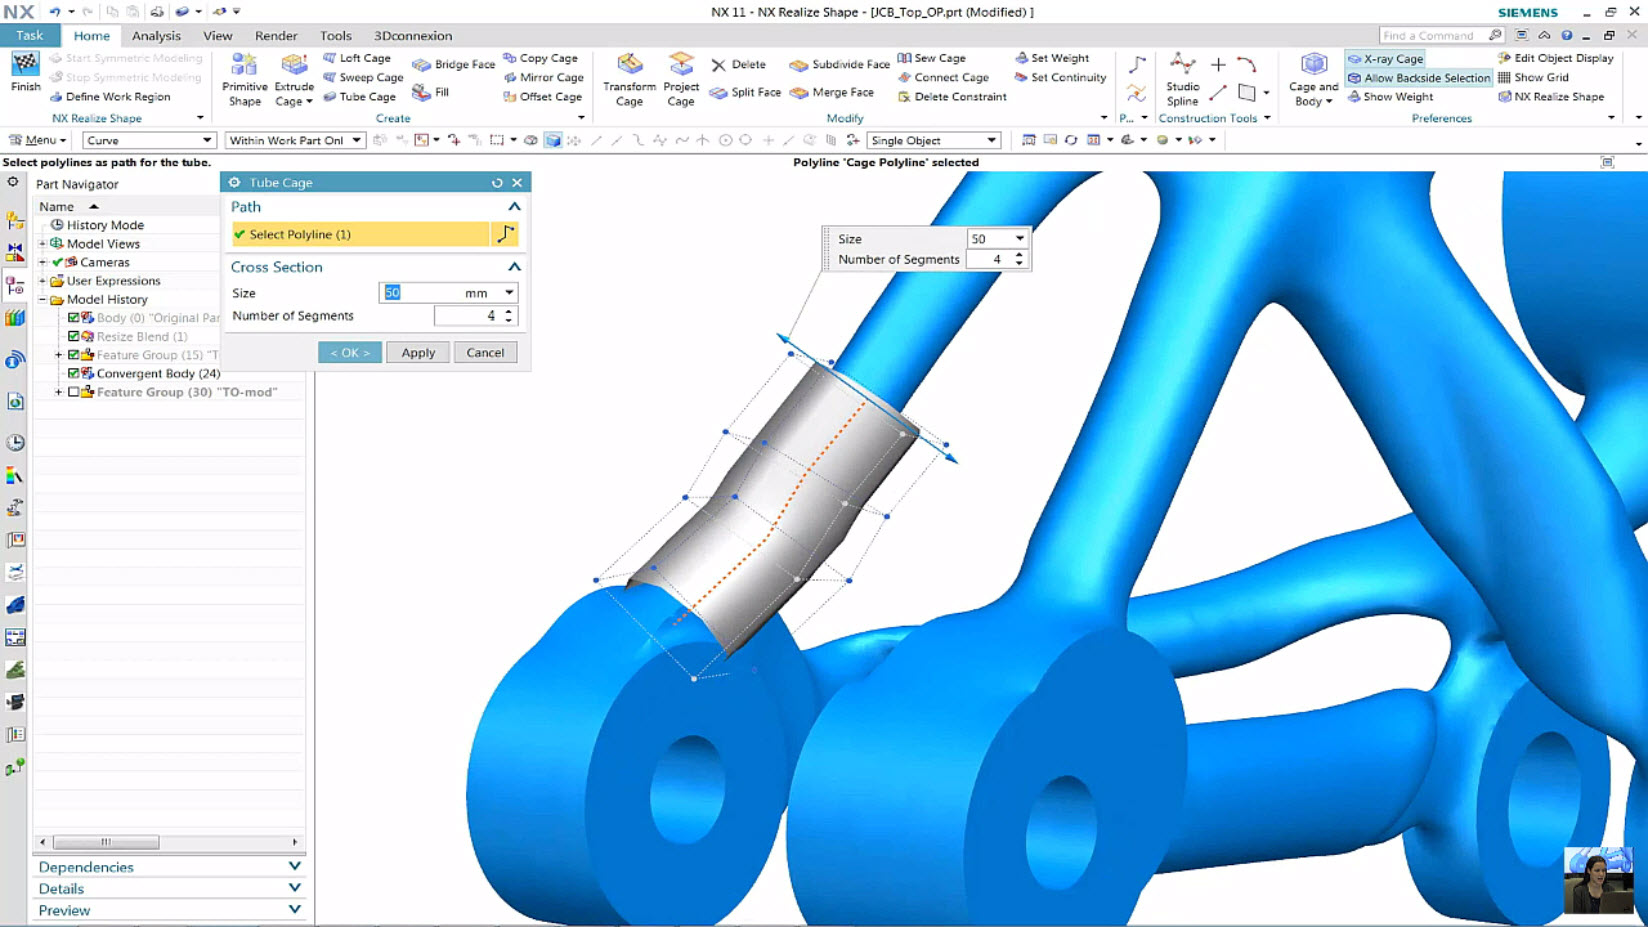1648x927 pixels.
Task: Disable Allow Backside Selection
Action: tap(1418, 77)
